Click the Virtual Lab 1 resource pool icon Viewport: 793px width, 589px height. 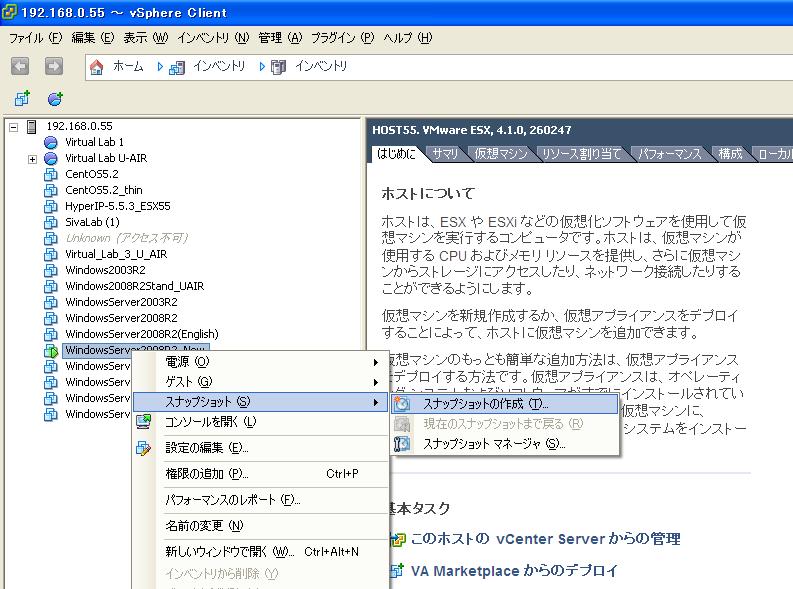pos(51,143)
